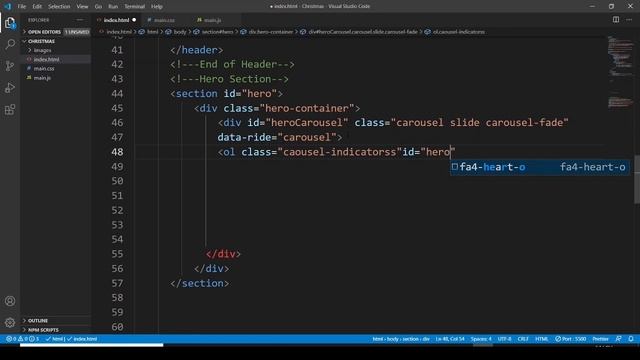Click the 'End of Header' comment line
Viewport: 640px width, 360px height.
pos(232,64)
